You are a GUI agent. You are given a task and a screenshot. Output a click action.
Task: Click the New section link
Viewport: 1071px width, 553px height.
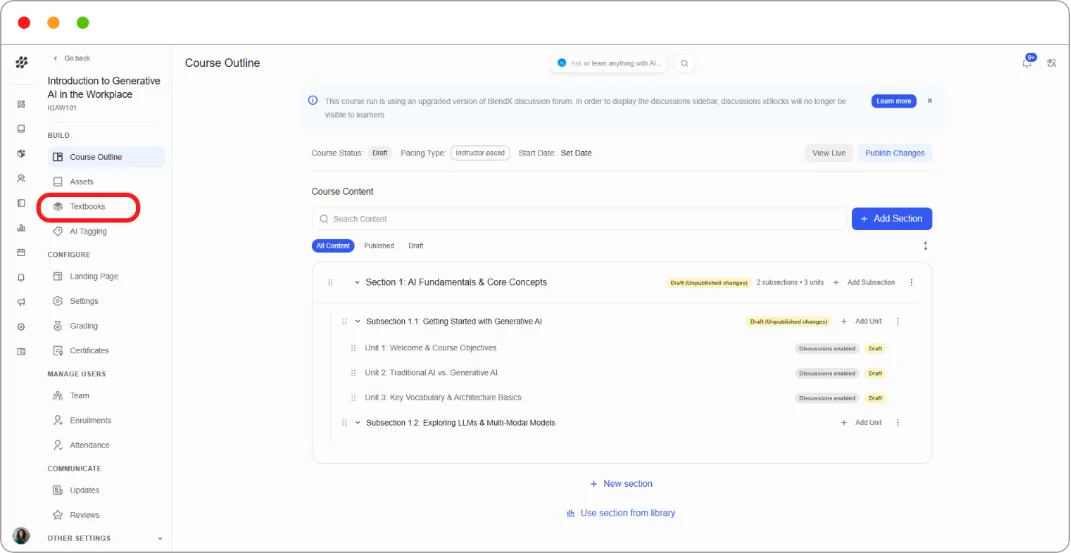click(x=622, y=484)
